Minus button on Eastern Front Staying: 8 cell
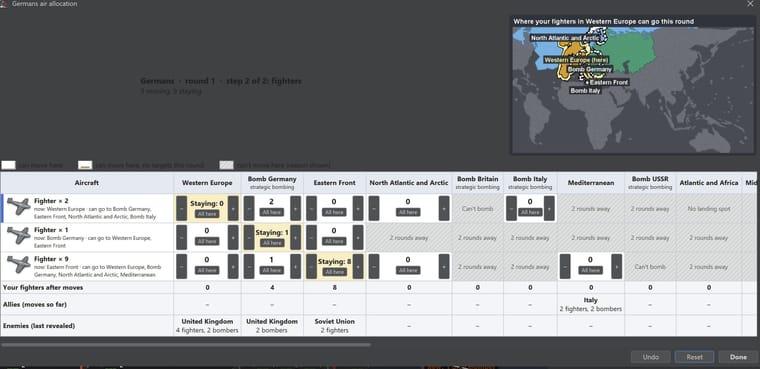The image size is (760, 369). (x=312, y=266)
